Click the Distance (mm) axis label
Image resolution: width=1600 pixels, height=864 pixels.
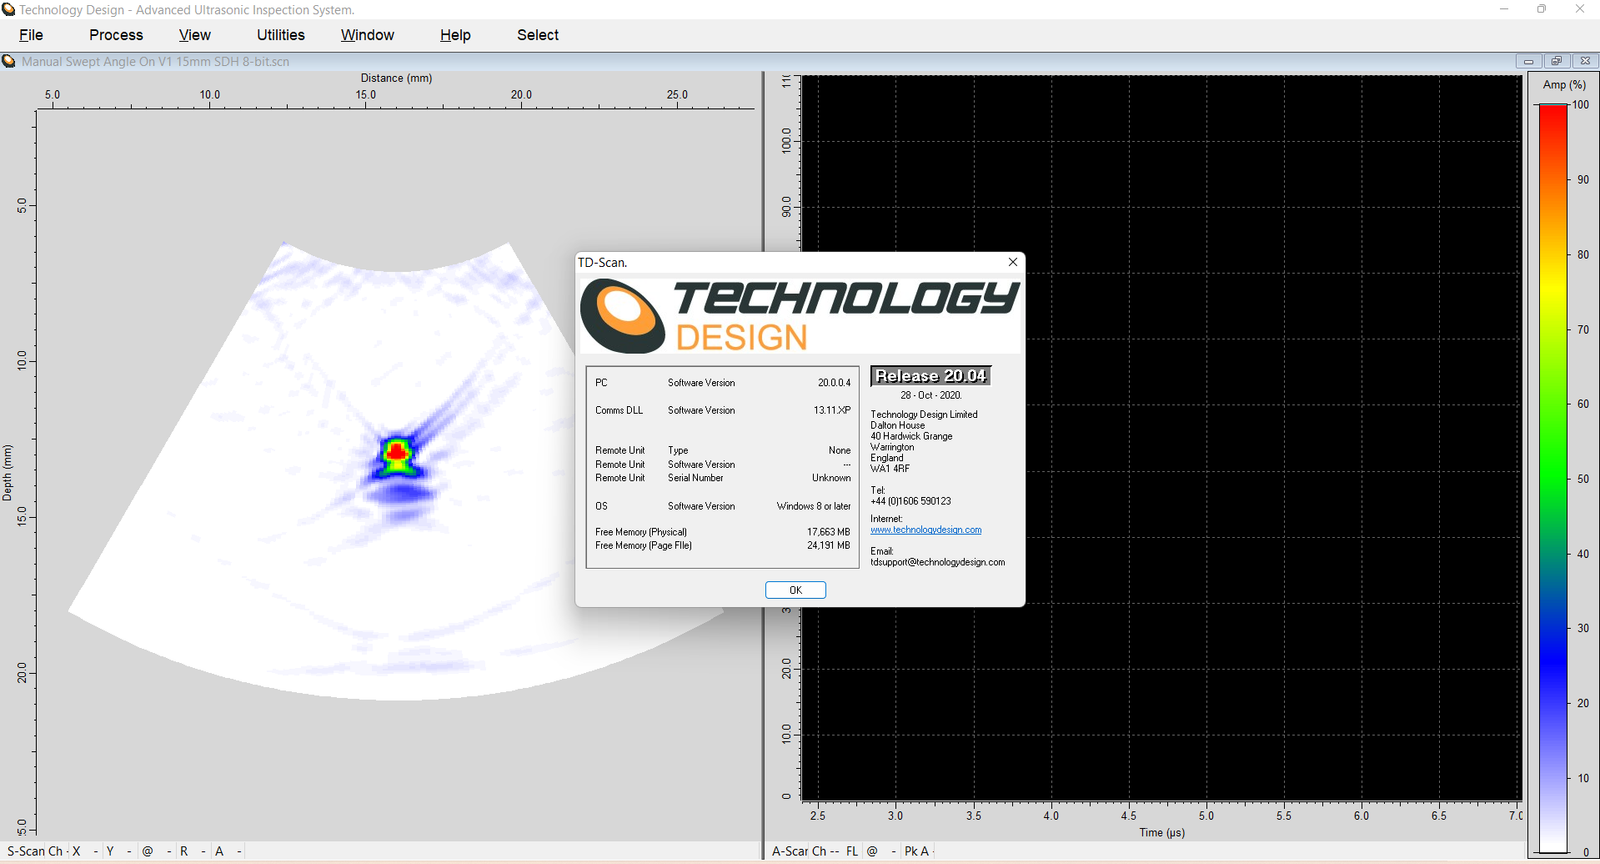tap(396, 78)
